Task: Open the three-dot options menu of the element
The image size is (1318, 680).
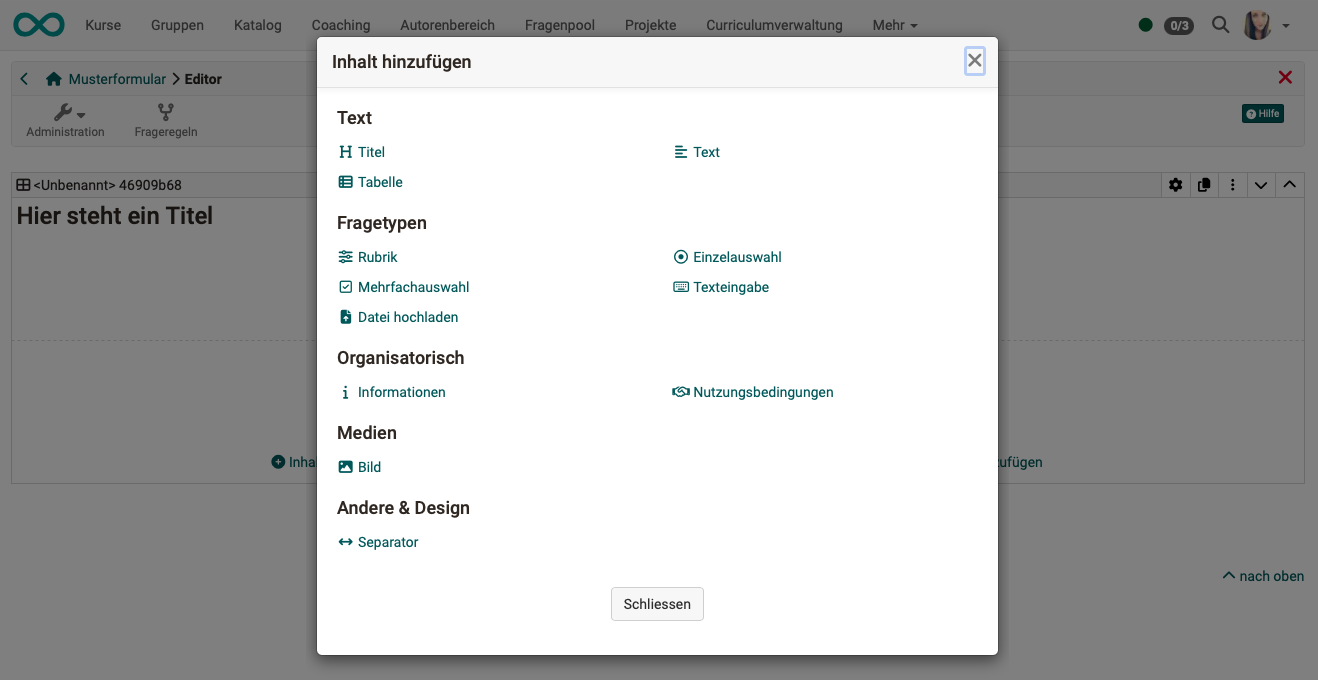Action: coord(1233,185)
